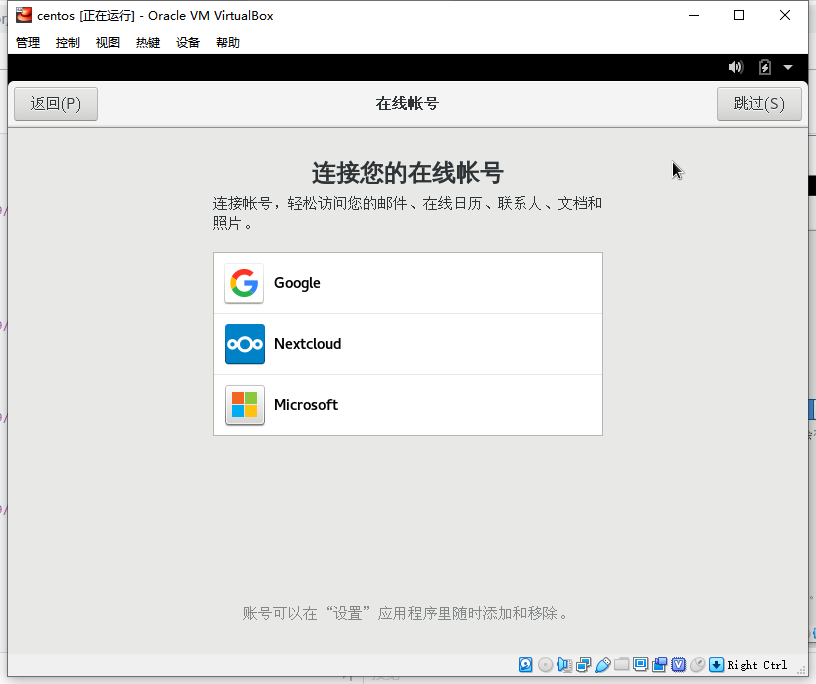Click the hard disk activity status icon

tap(526, 665)
